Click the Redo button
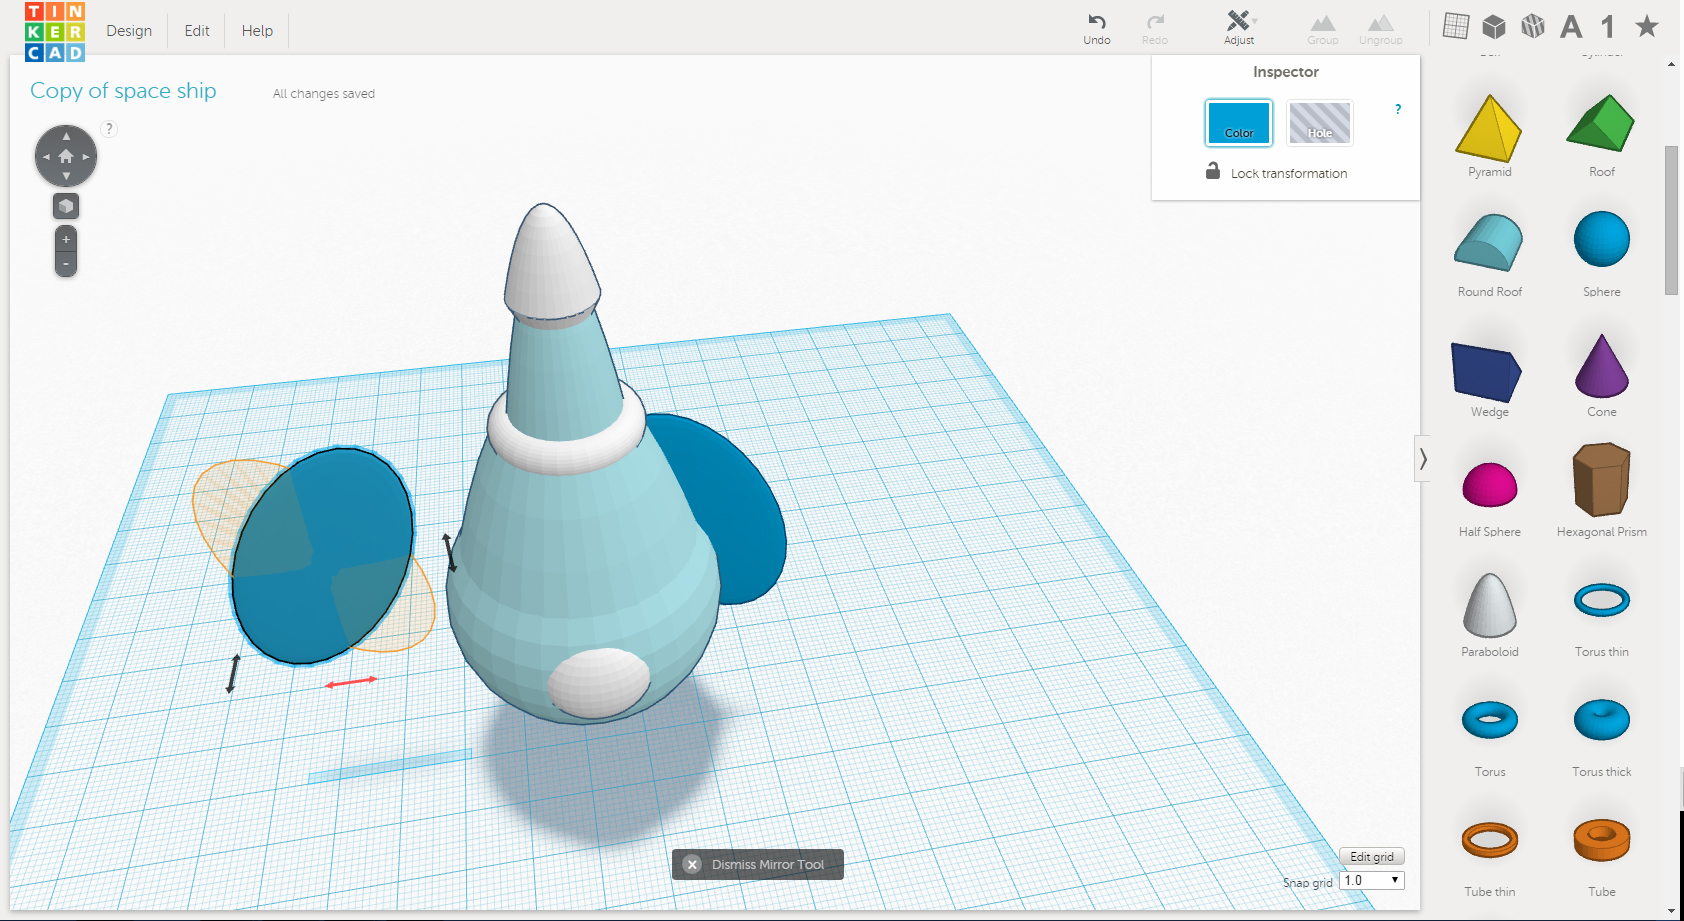This screenshot has height=921, width=1684. tap(1155, 29)
